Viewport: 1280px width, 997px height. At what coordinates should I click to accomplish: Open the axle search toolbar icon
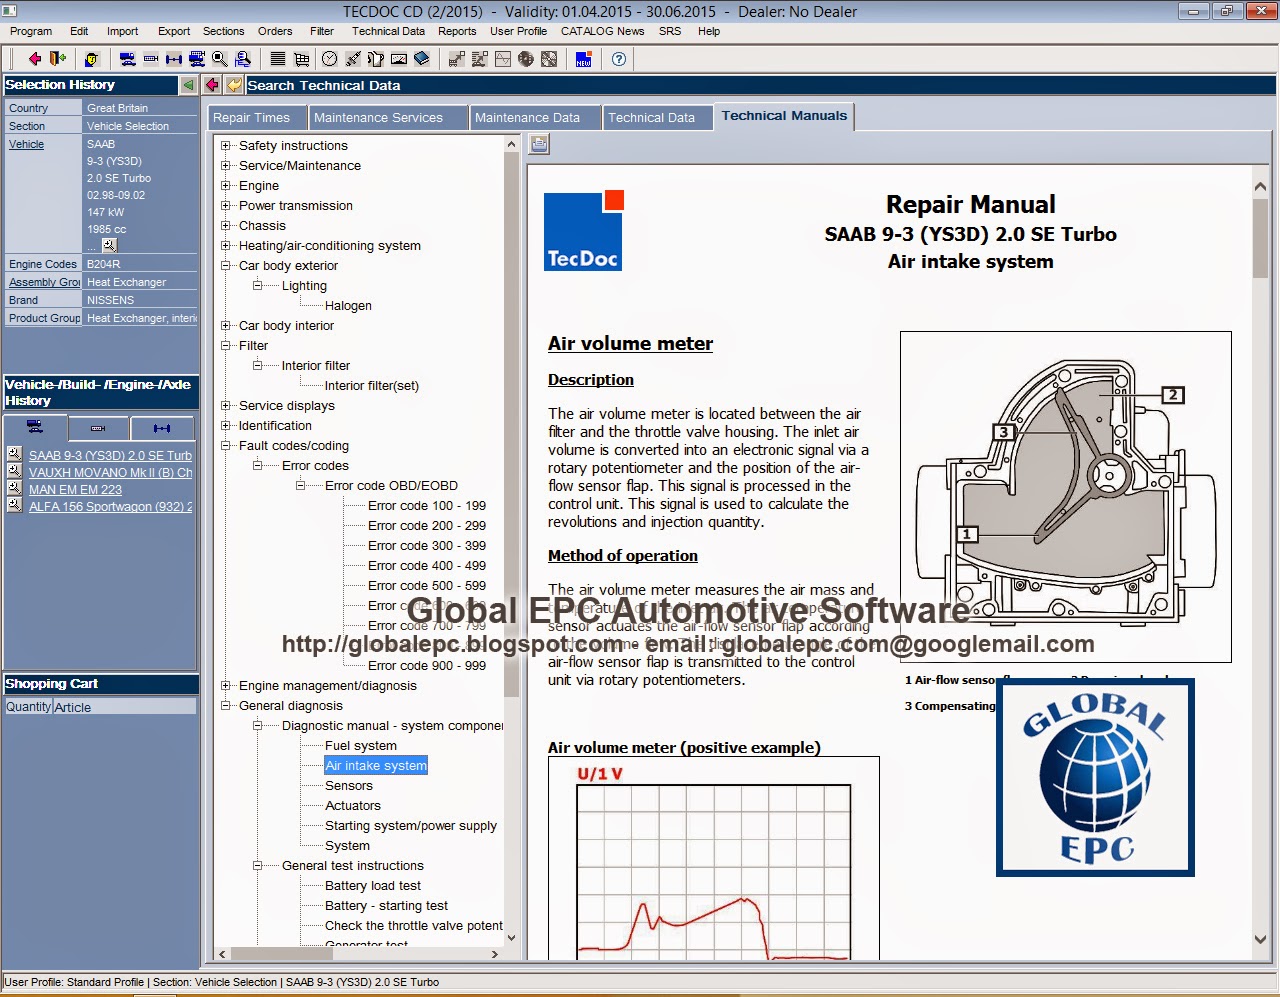pyautogui.click(x=174, y=59)
